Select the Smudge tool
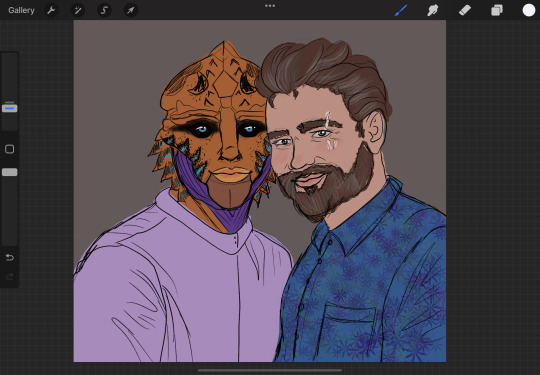540x375 pixels. point(433,10)
